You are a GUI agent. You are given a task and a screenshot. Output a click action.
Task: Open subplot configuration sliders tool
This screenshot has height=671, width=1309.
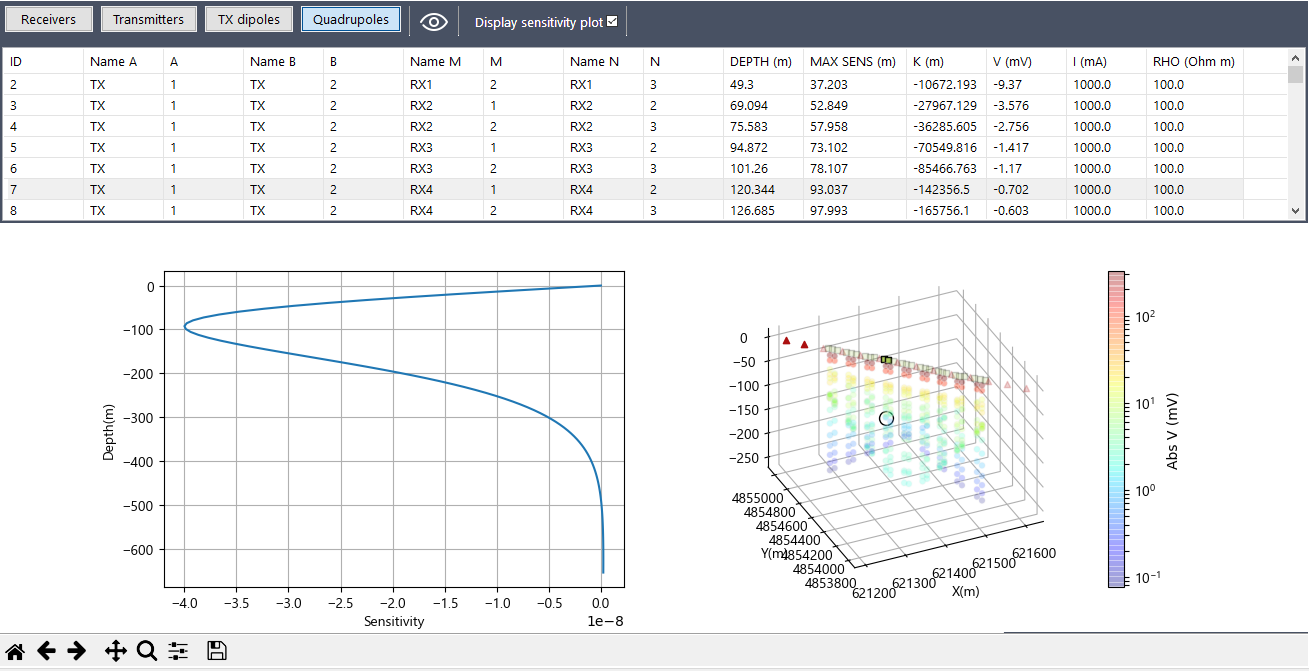pos(178,651)
